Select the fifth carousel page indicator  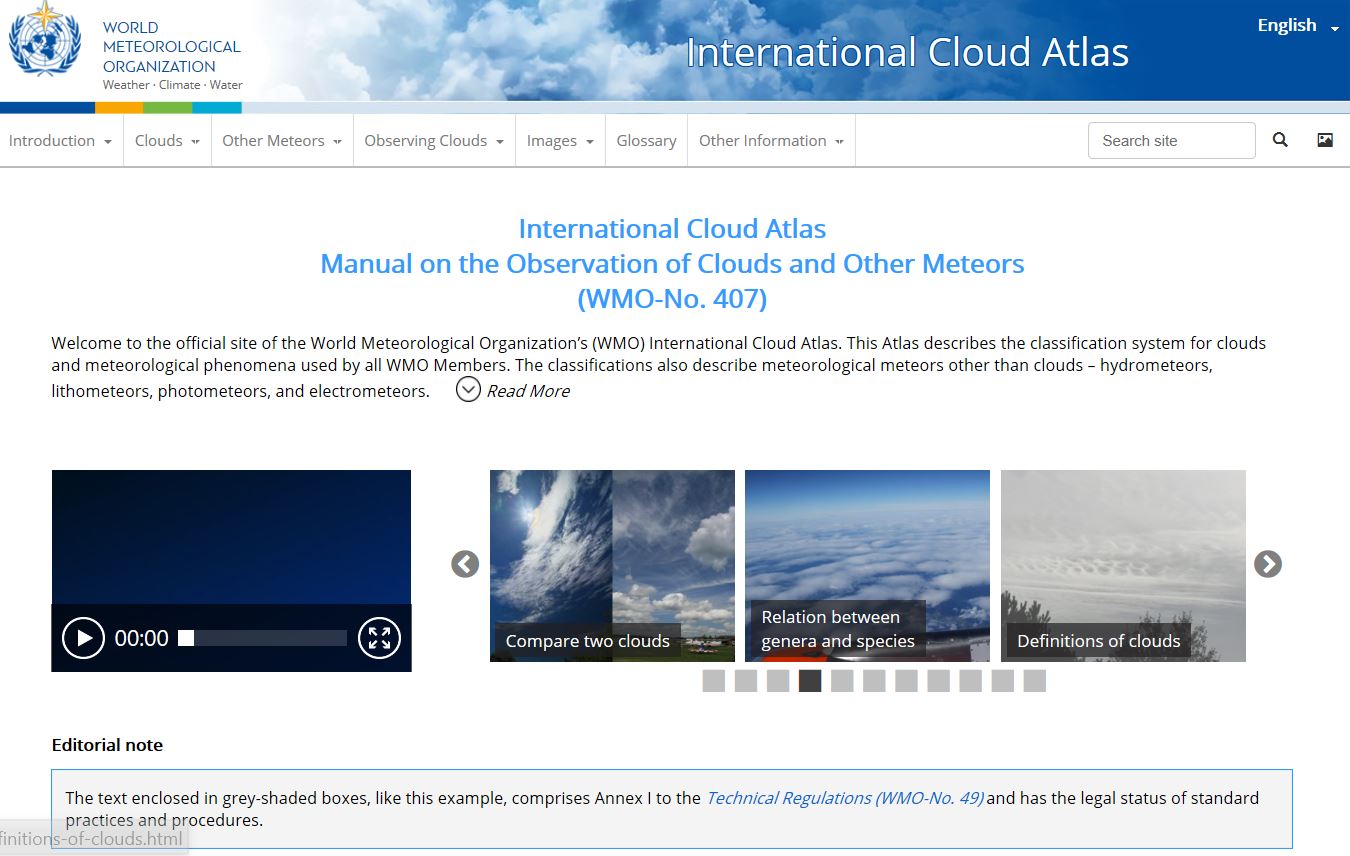pos(842,681)
